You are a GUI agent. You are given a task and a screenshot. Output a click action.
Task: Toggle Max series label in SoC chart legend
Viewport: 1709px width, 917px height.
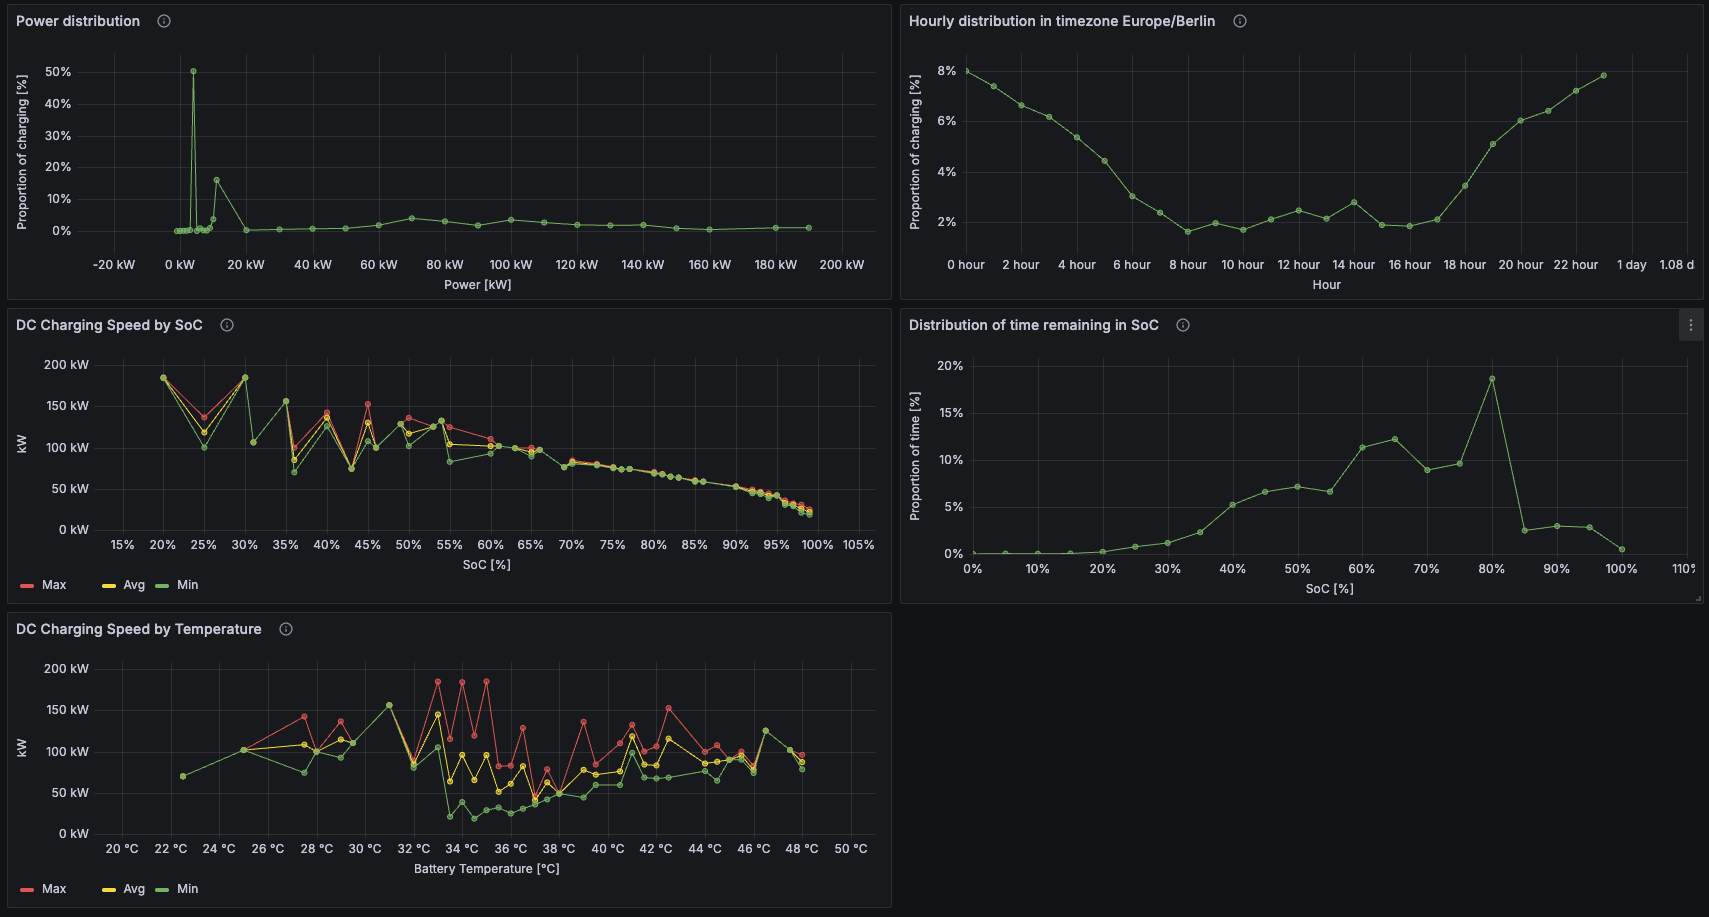coord(54,585)
